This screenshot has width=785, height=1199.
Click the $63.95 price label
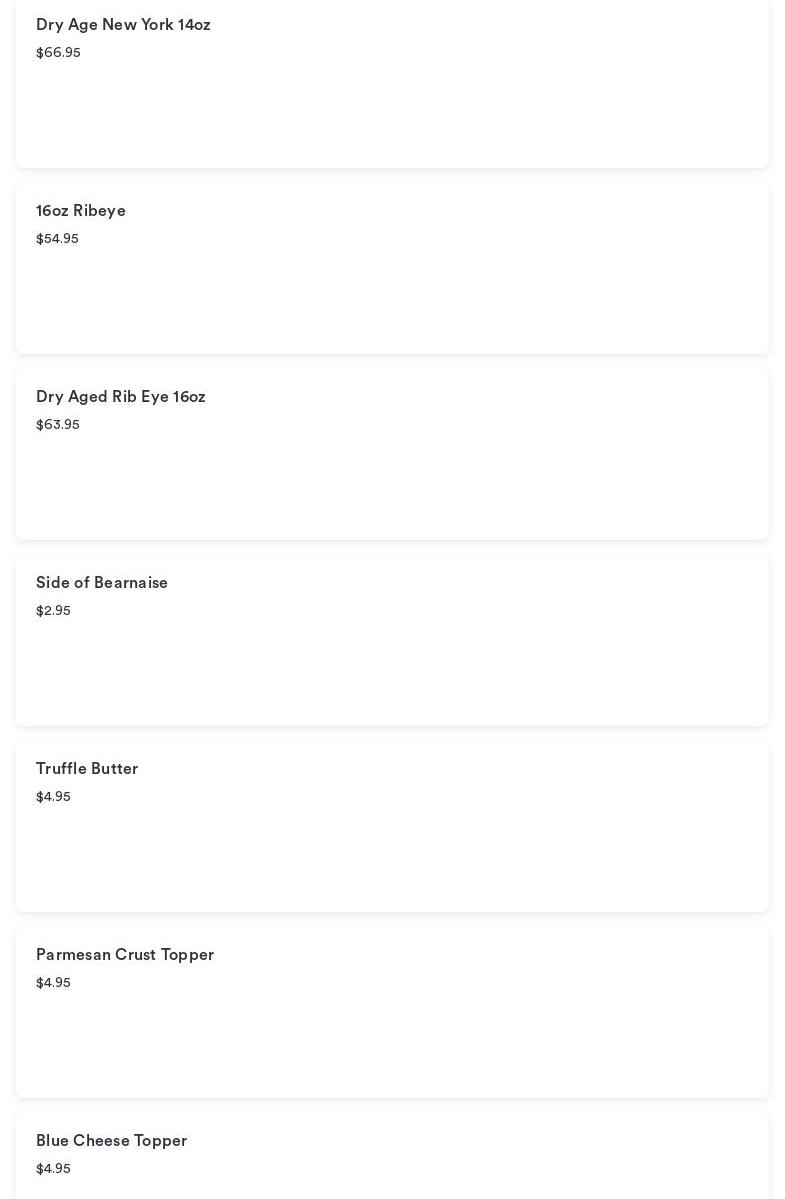tap(58, 425)
